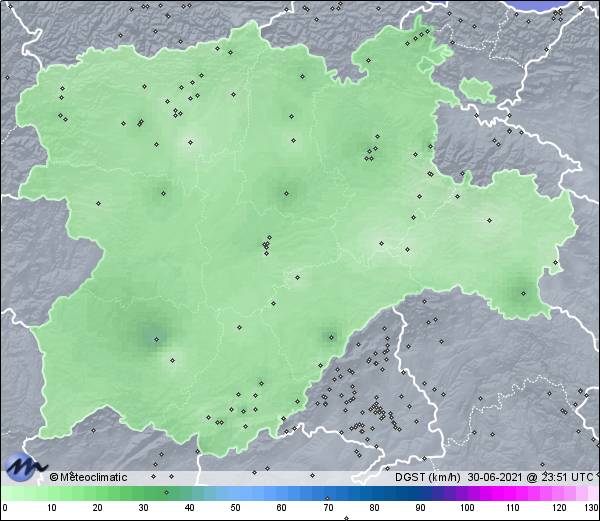This screenshot has width=600, height=521.
Task: Click scale label 90
Action: tap(420, 508)
